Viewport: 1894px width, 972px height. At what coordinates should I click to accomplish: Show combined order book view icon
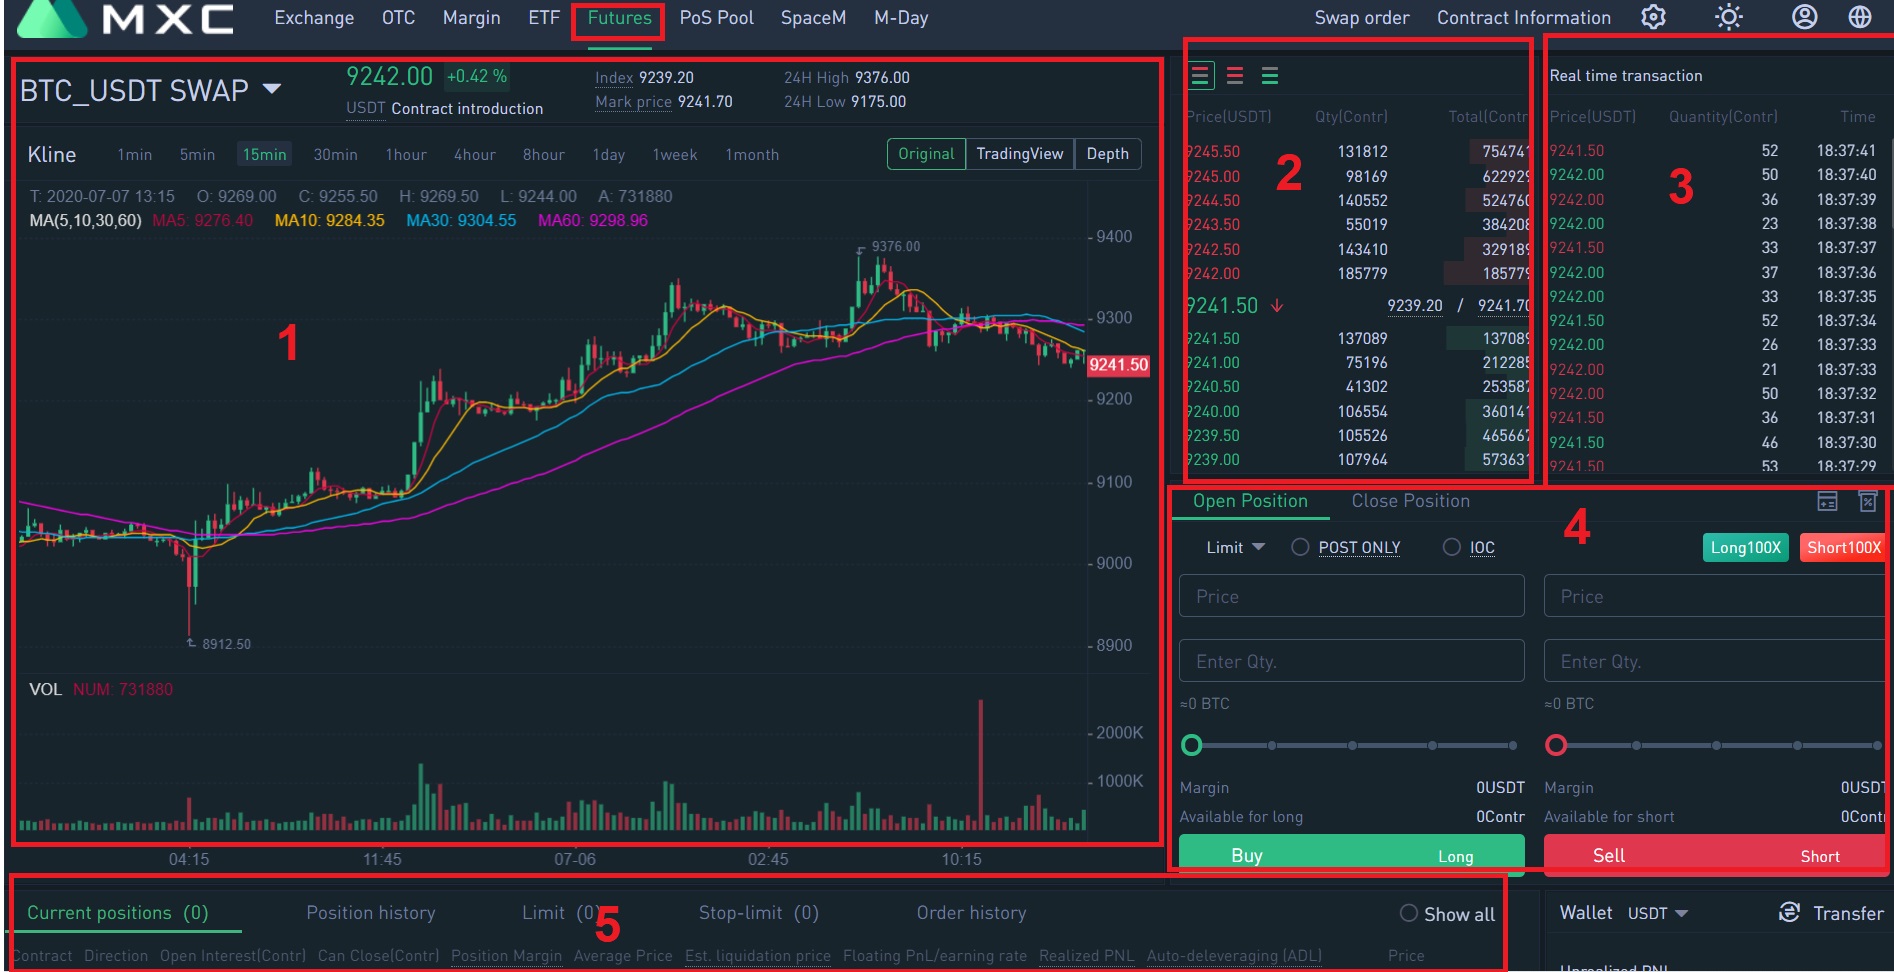tap(1201, 76)
